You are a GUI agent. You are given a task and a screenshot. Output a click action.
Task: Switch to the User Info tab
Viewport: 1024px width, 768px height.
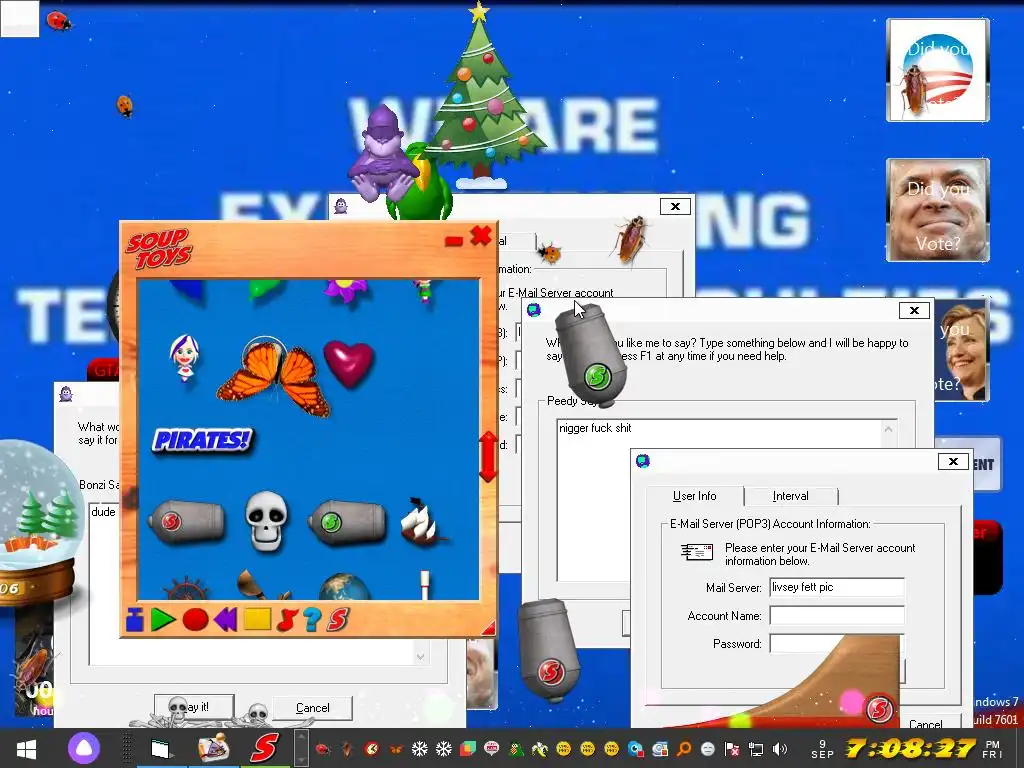coord(694,496)
